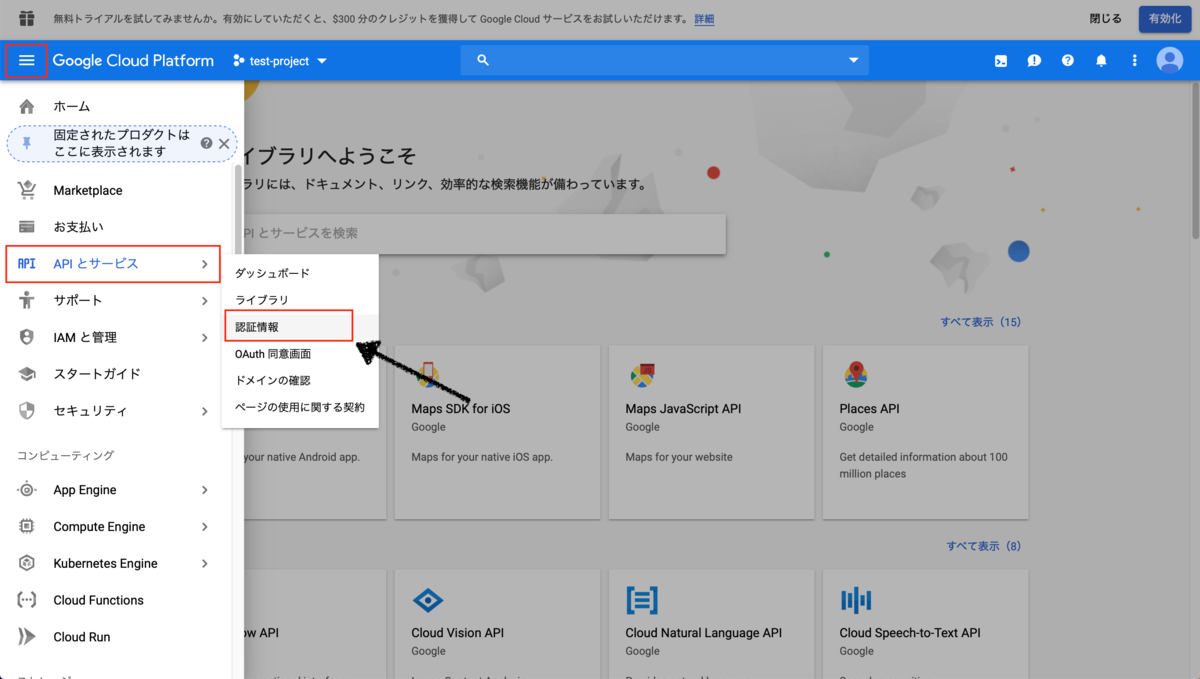Viewport: 1200px width, 679px height.
Task: Click the Google Cloud Platform logo text
Action: click(133, 61)
